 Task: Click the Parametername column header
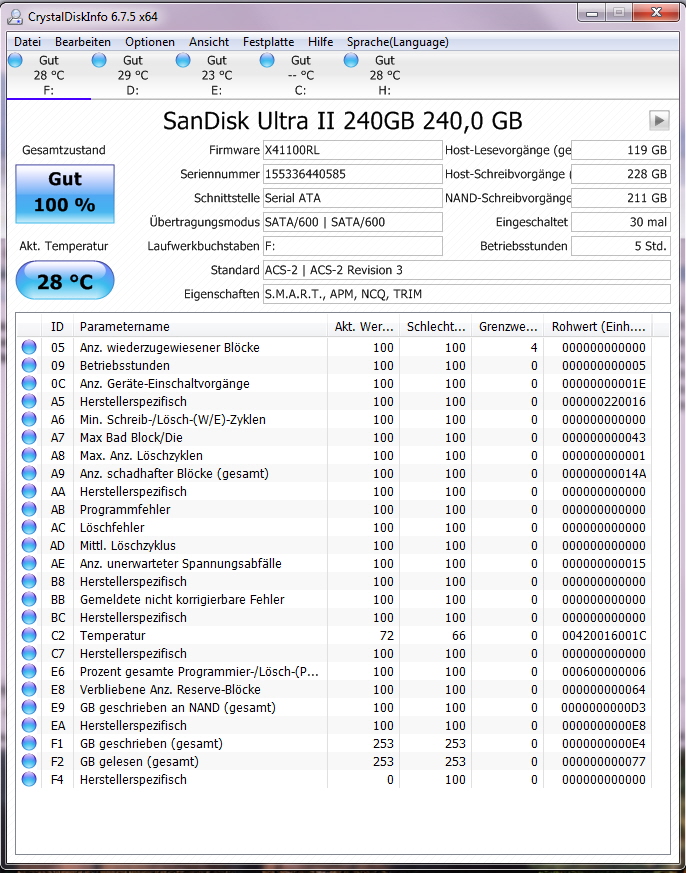pos(200,327)
